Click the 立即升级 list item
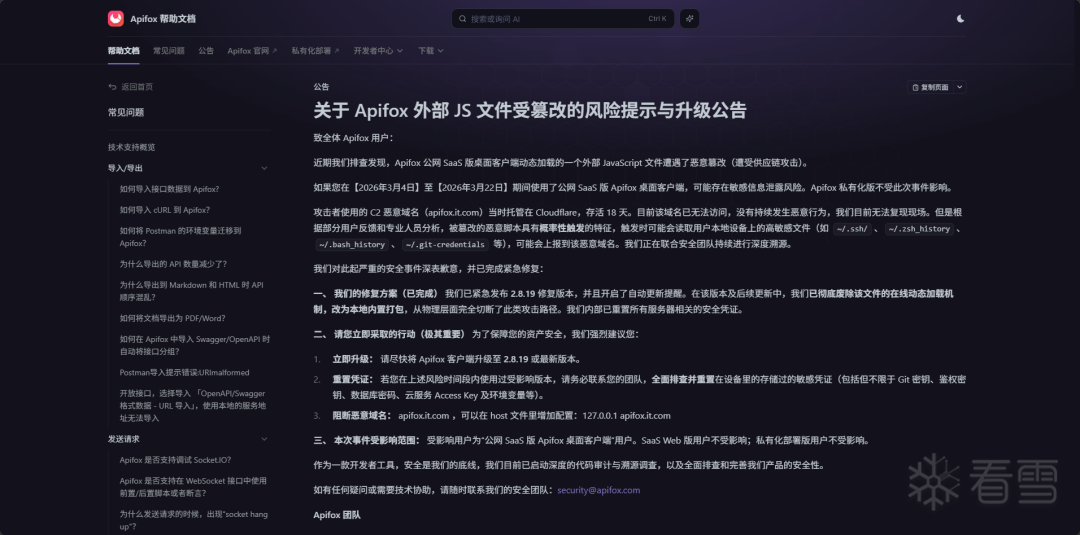Screen dimensions: 1080x535 (457, 359)
